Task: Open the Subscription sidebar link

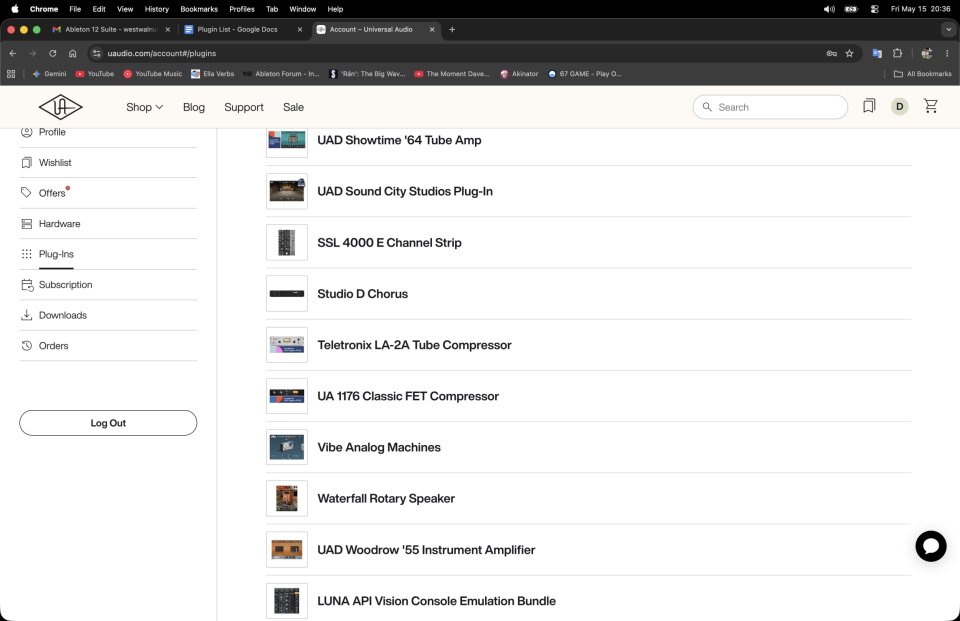Action: point(66,285)
